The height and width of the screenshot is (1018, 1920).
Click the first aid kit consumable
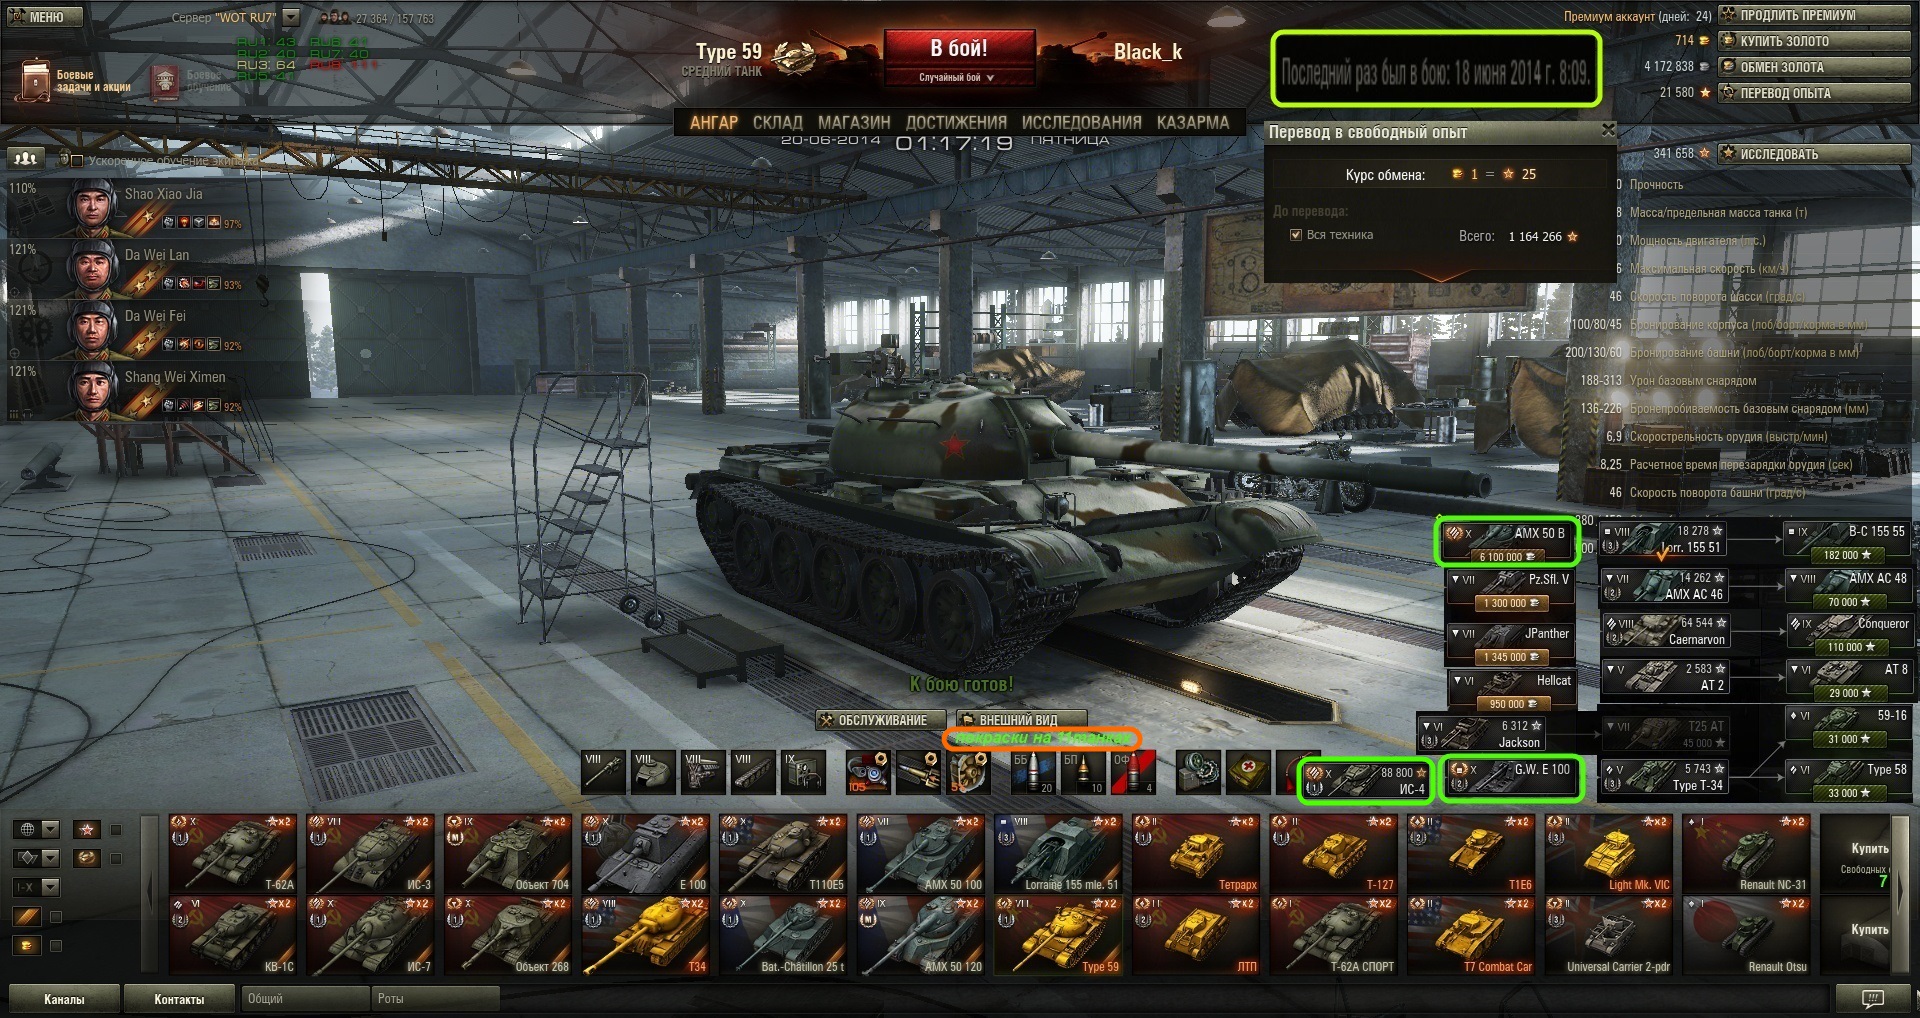1249,771
